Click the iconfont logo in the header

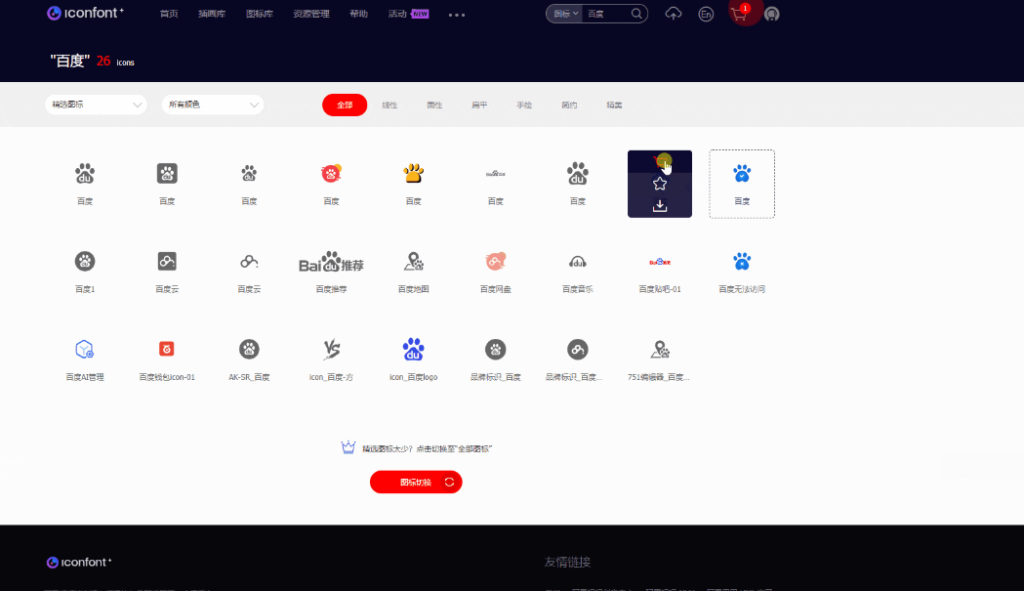(x=85, y=13)
